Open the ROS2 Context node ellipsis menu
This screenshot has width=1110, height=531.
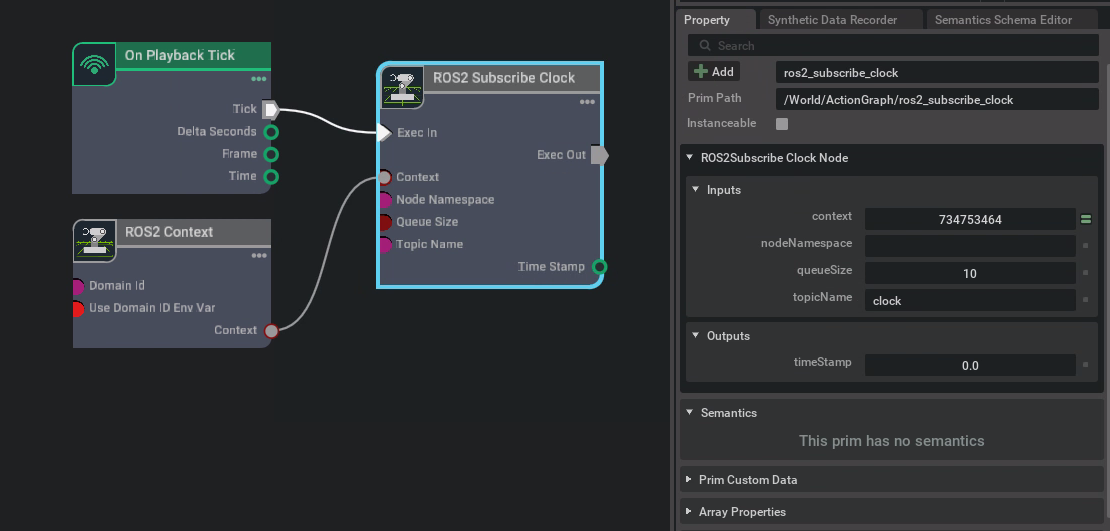tap(258, 256)
